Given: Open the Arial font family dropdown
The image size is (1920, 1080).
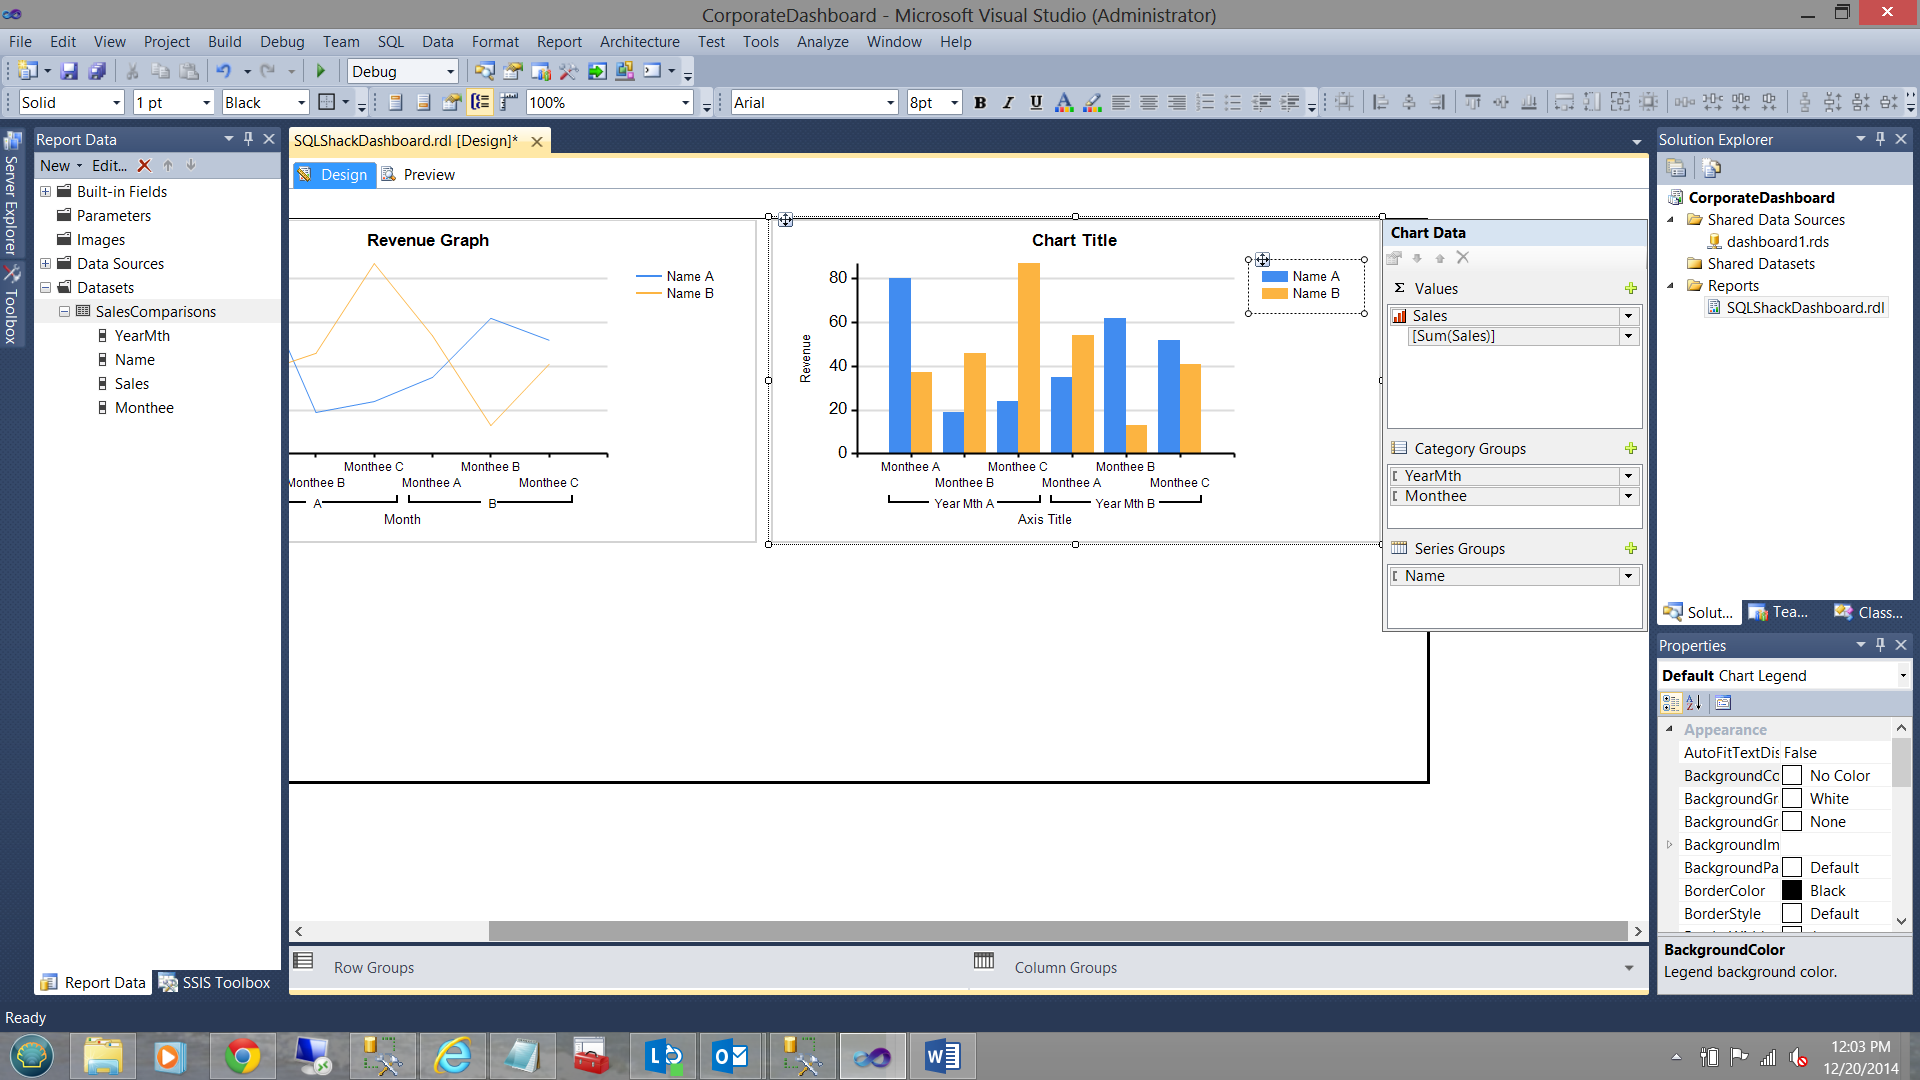Looking at the screenshot, I should pyautogui.click(x=890, y=102).
